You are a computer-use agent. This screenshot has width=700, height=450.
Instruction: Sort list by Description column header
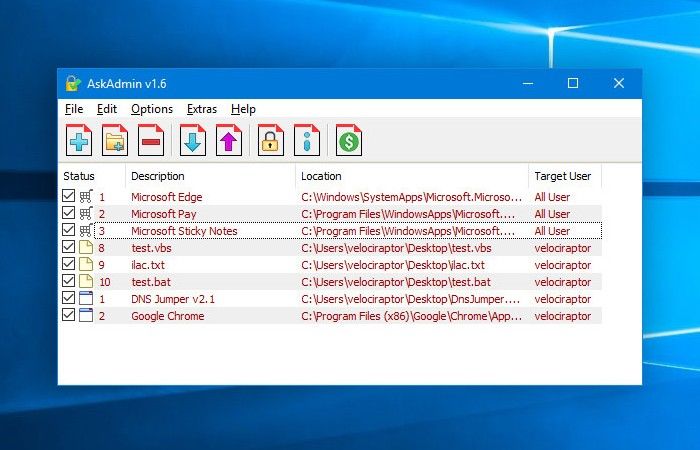158,176
